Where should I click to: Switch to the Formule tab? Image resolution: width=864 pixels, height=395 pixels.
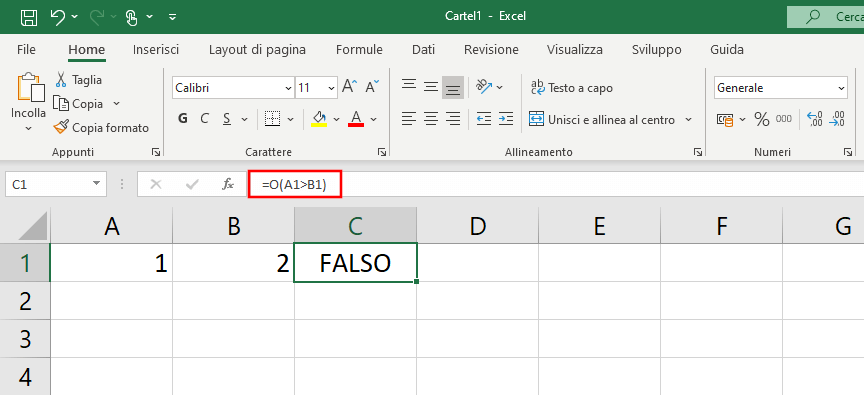pos(359,50)
